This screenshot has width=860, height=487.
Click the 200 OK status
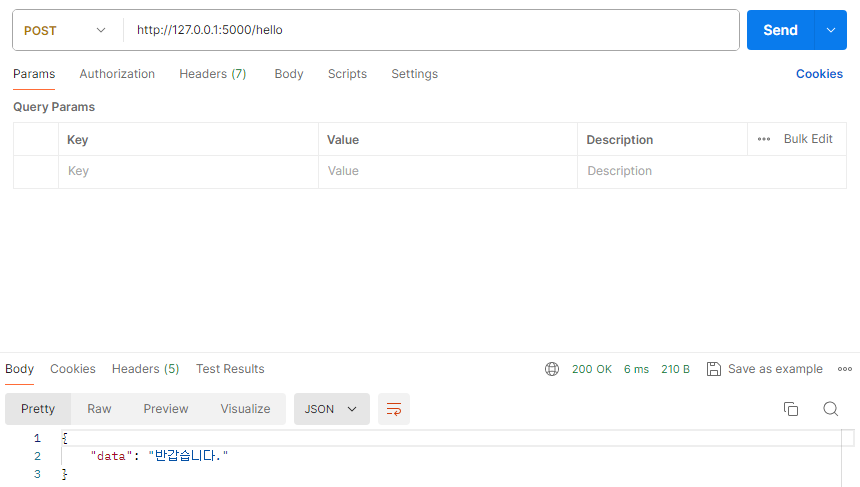(x=592, y=370)
